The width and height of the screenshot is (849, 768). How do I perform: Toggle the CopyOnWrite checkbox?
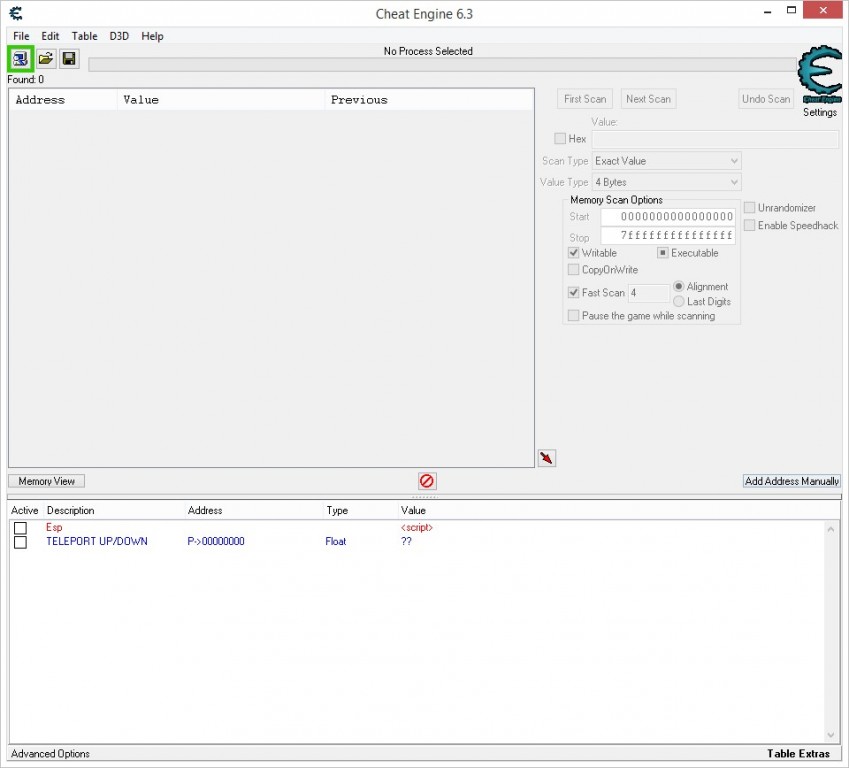click(x=573, y=270)
